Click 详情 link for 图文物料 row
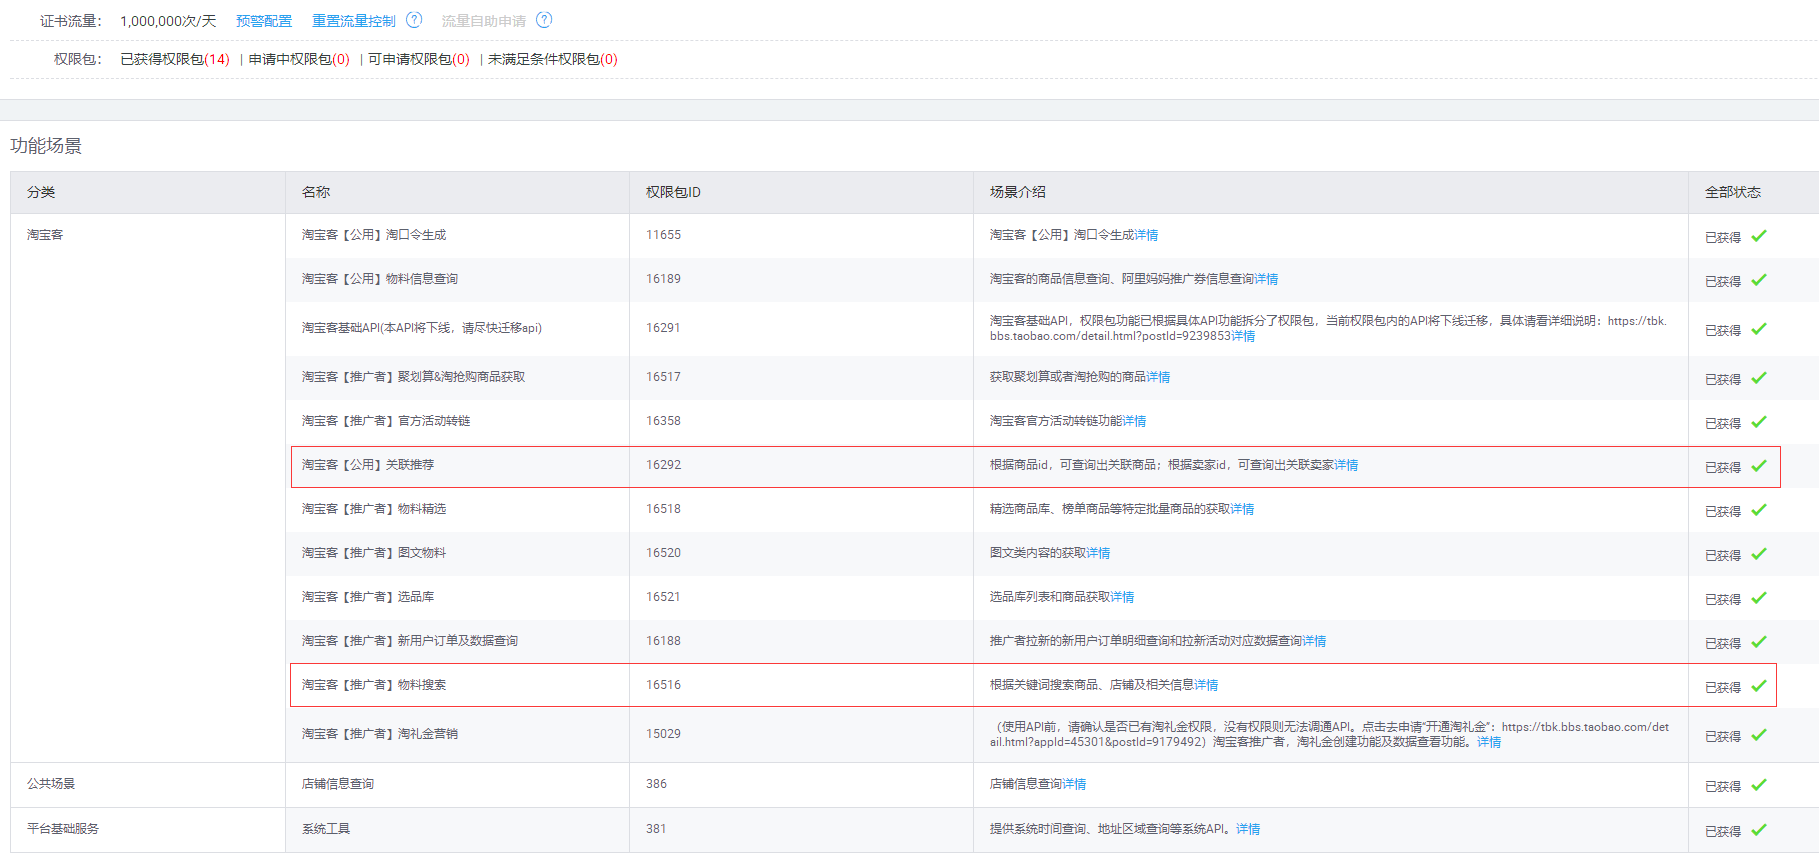Image resolution: width=1819 pixels, height=863 pixels. (x=1098, y=553)
